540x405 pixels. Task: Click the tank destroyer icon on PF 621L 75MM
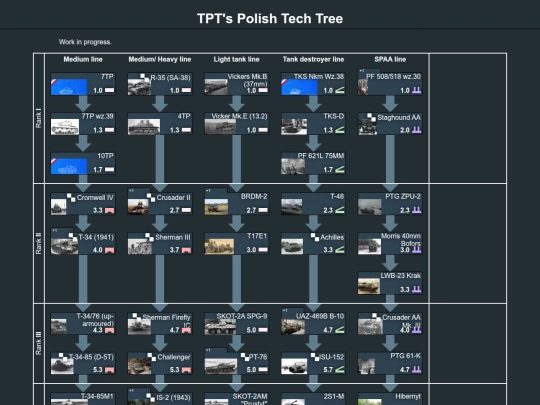[x=340, y=169]
